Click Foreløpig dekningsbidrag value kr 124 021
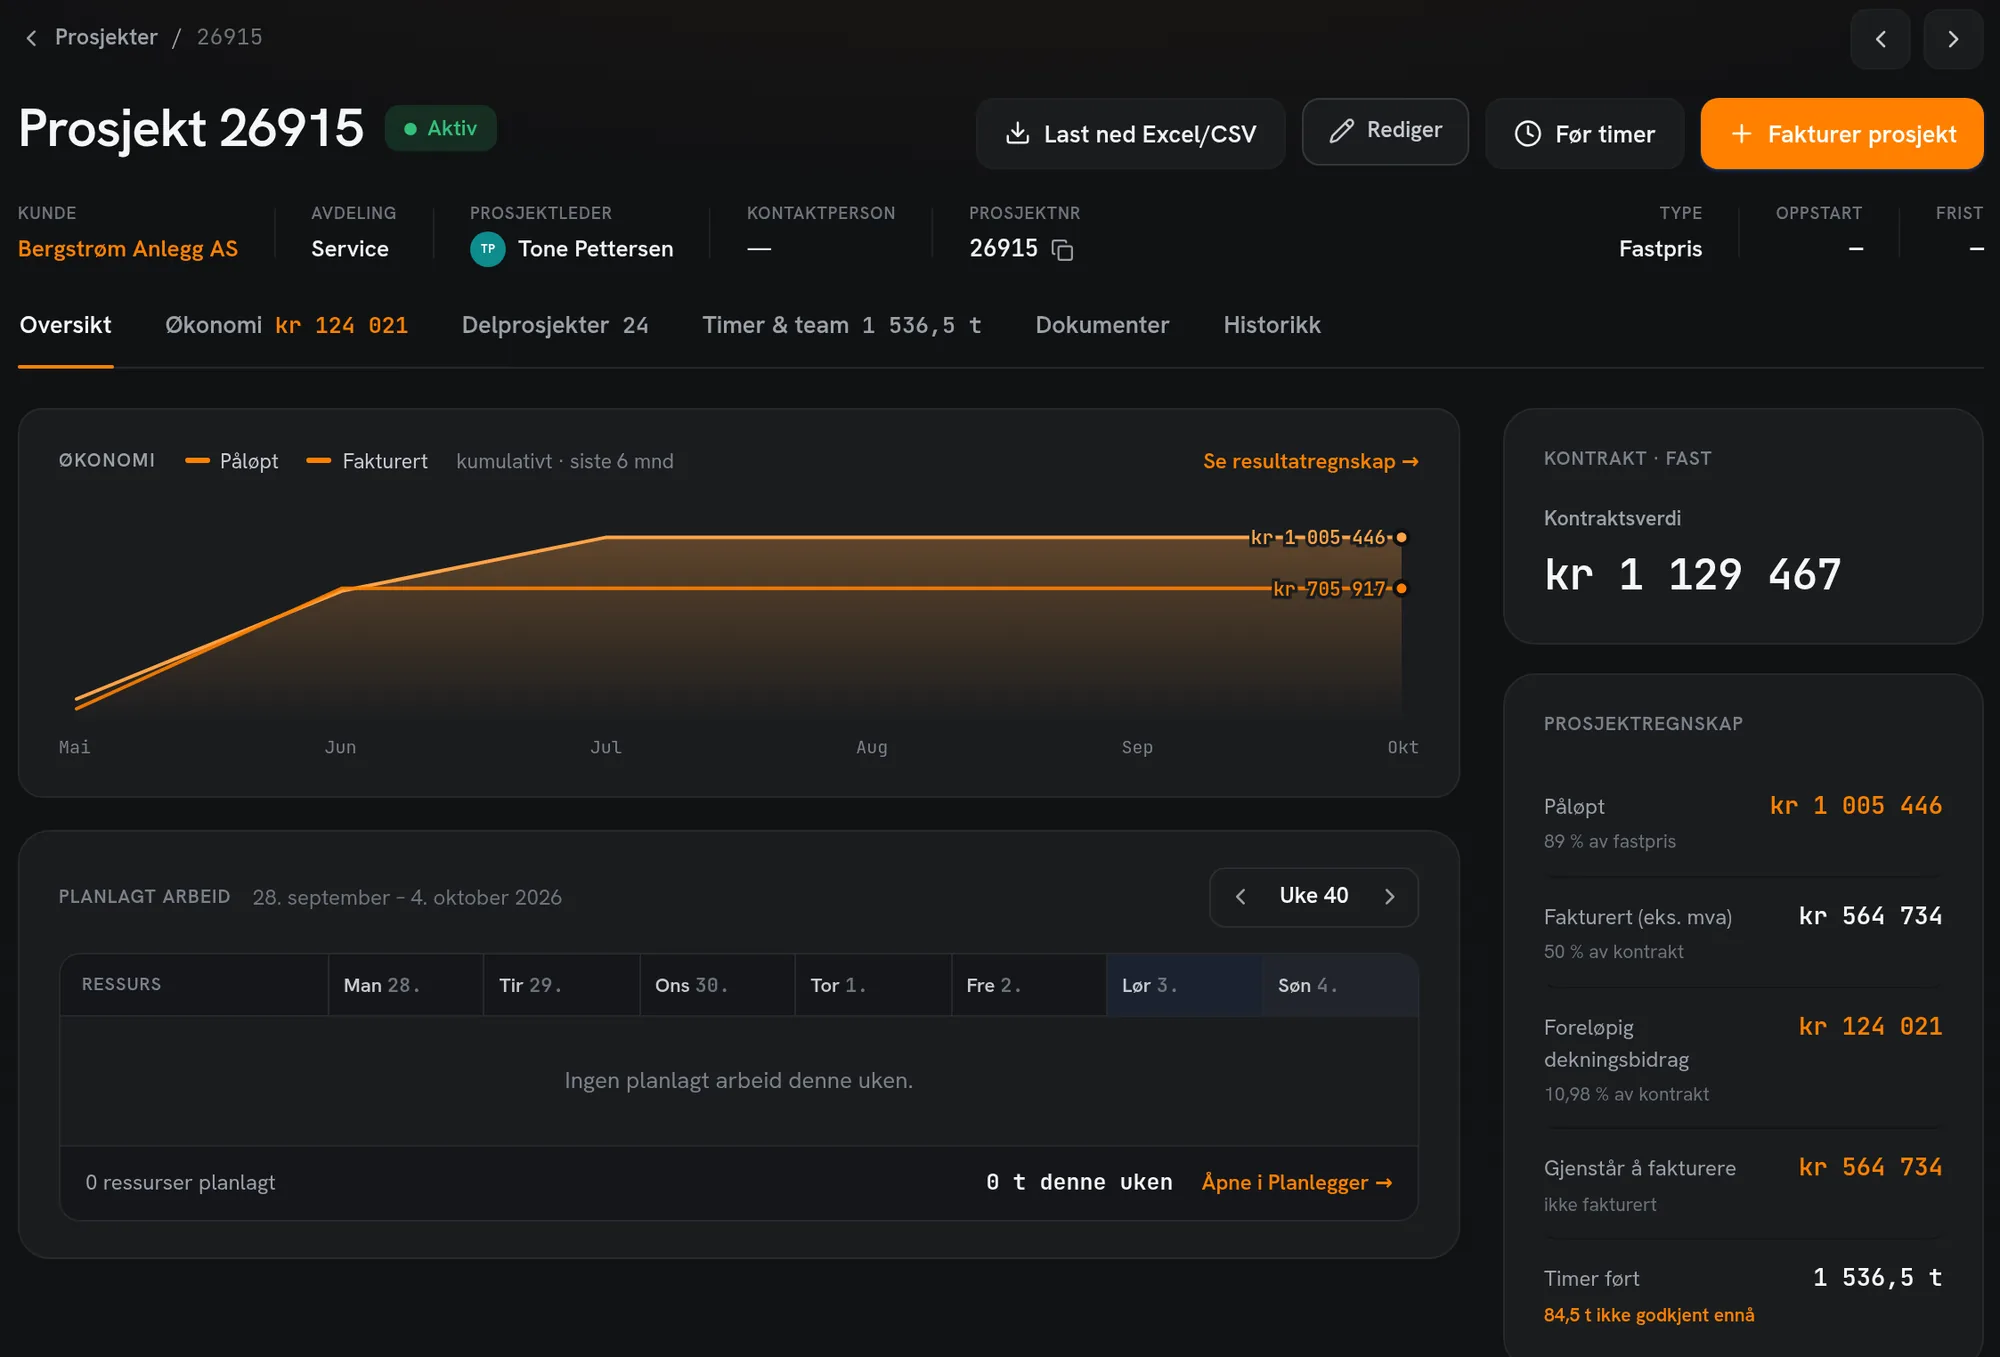The width and height of the screenshot is (2000, 1357). [x=1870, y=1027]
